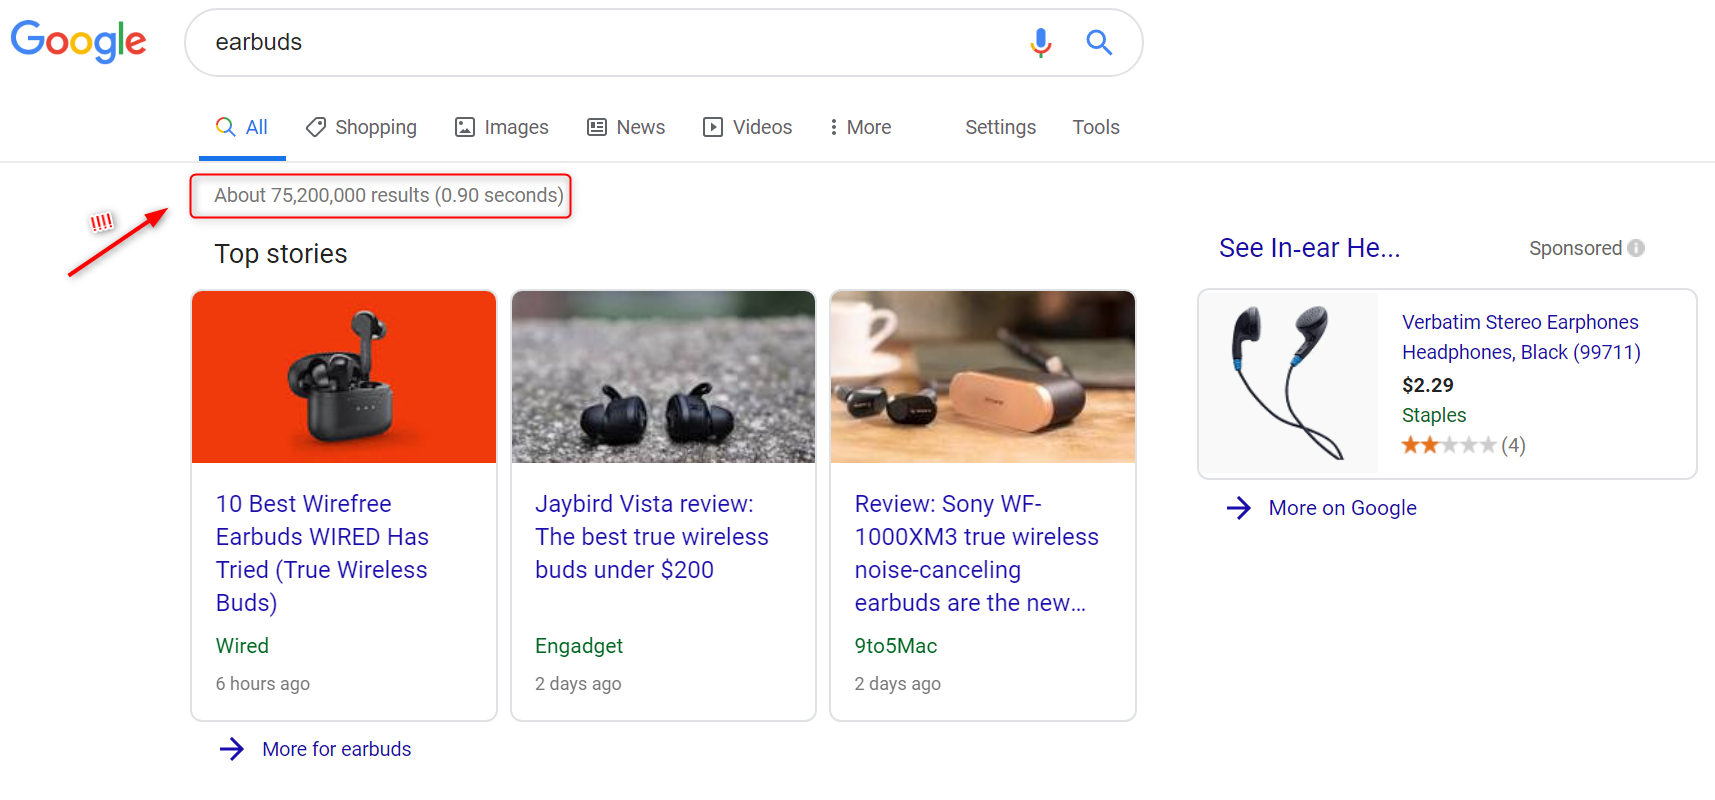Click the arrow beside More for earbuds

point(232,749)
